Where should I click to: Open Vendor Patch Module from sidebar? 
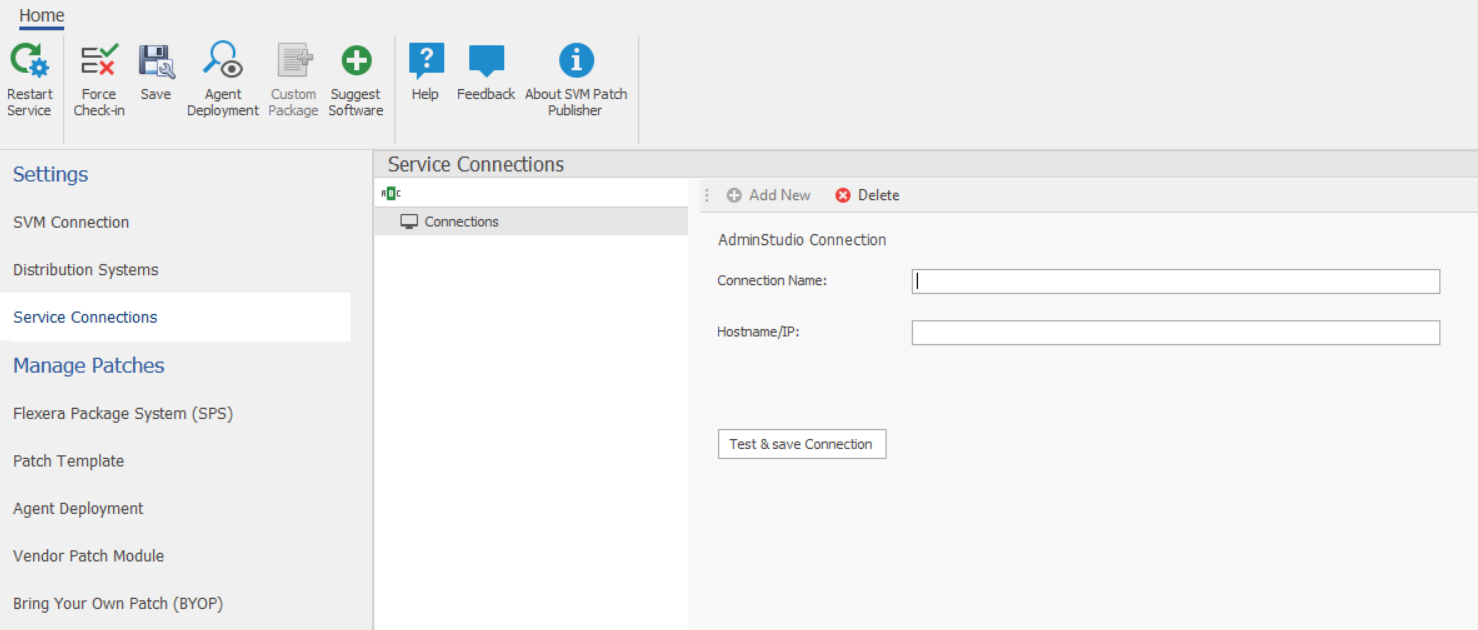89,556
